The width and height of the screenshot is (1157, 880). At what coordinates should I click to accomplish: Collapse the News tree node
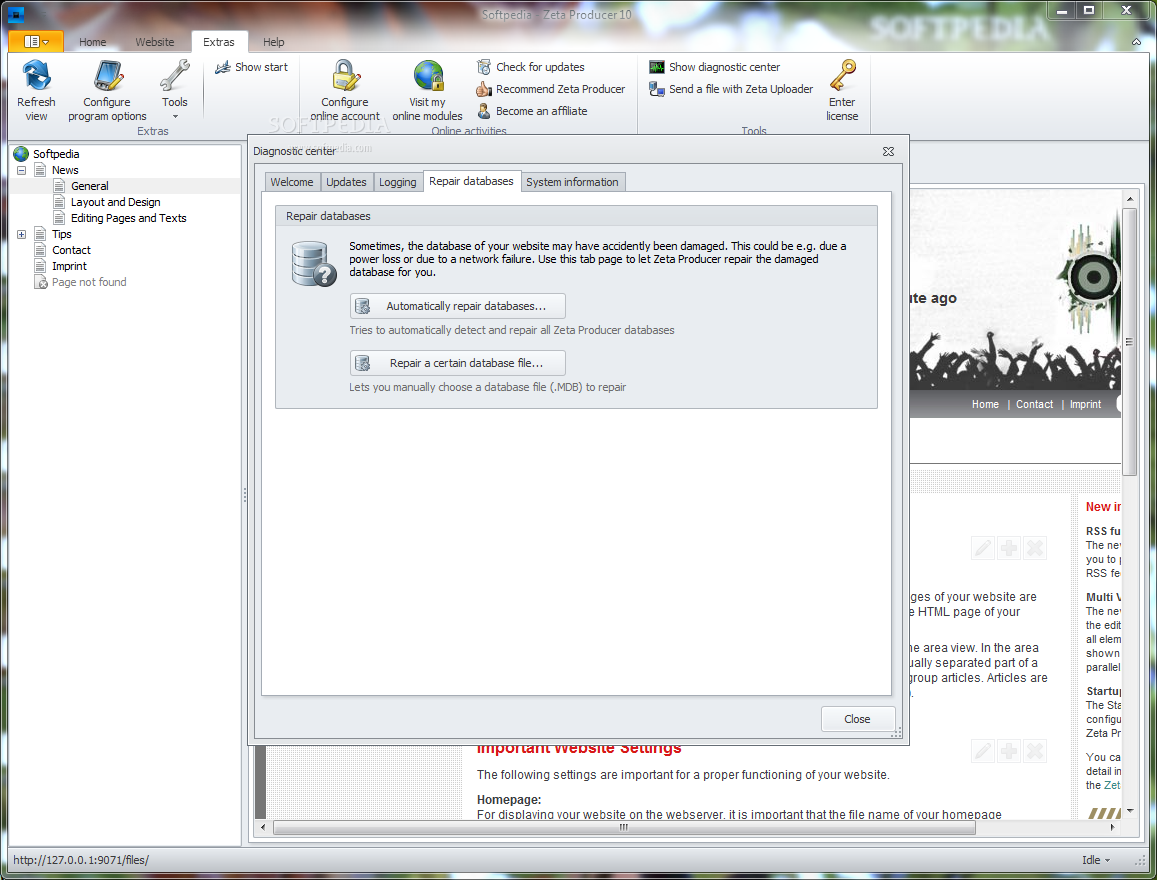click(x=21, y=170)
